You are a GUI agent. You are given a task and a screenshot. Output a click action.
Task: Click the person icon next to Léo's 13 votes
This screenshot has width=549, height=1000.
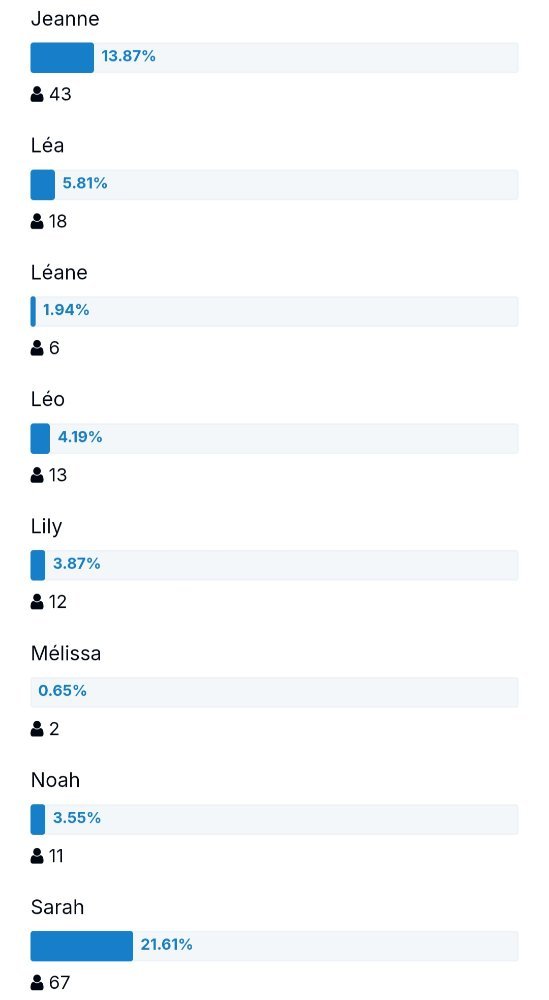[x=37, y=475]
